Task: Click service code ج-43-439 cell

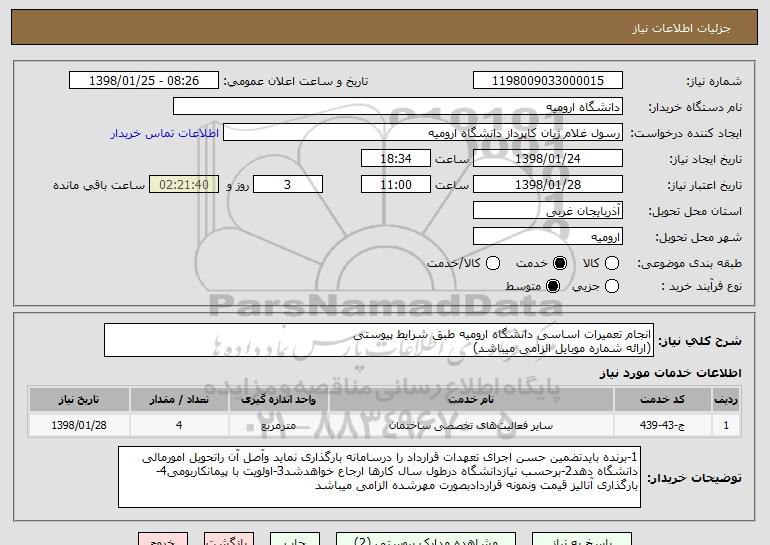Action: (662, 425)
